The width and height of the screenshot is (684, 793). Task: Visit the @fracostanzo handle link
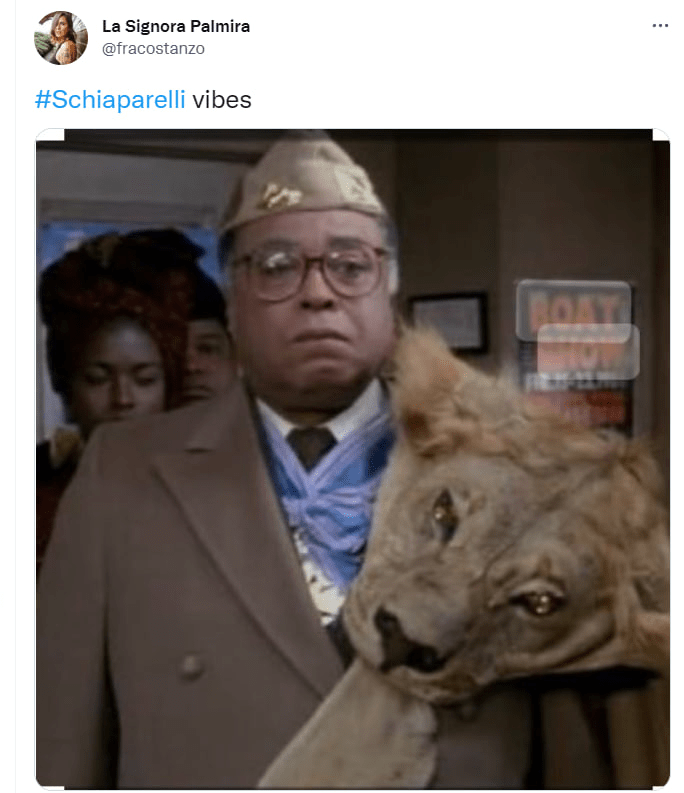(x=153, y=49)
